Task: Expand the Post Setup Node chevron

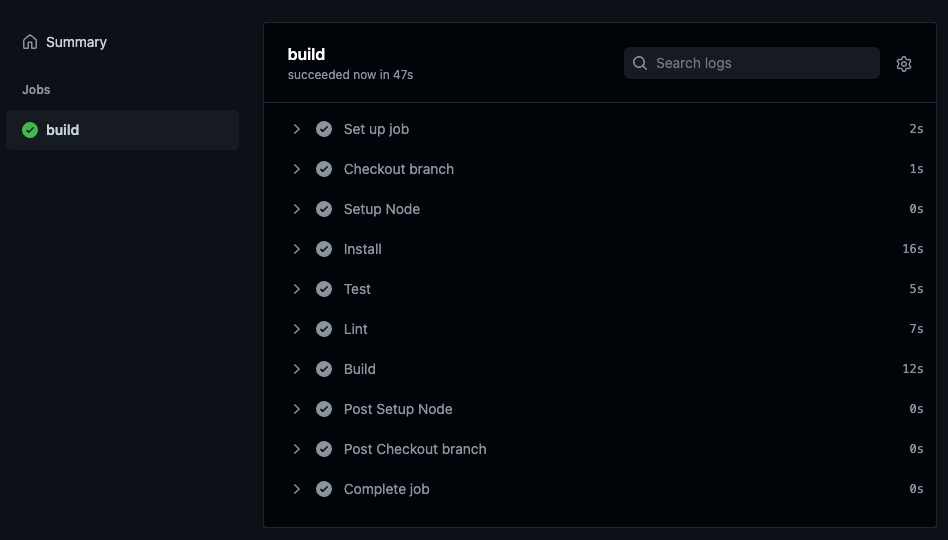Action: [x=297, y=409]
